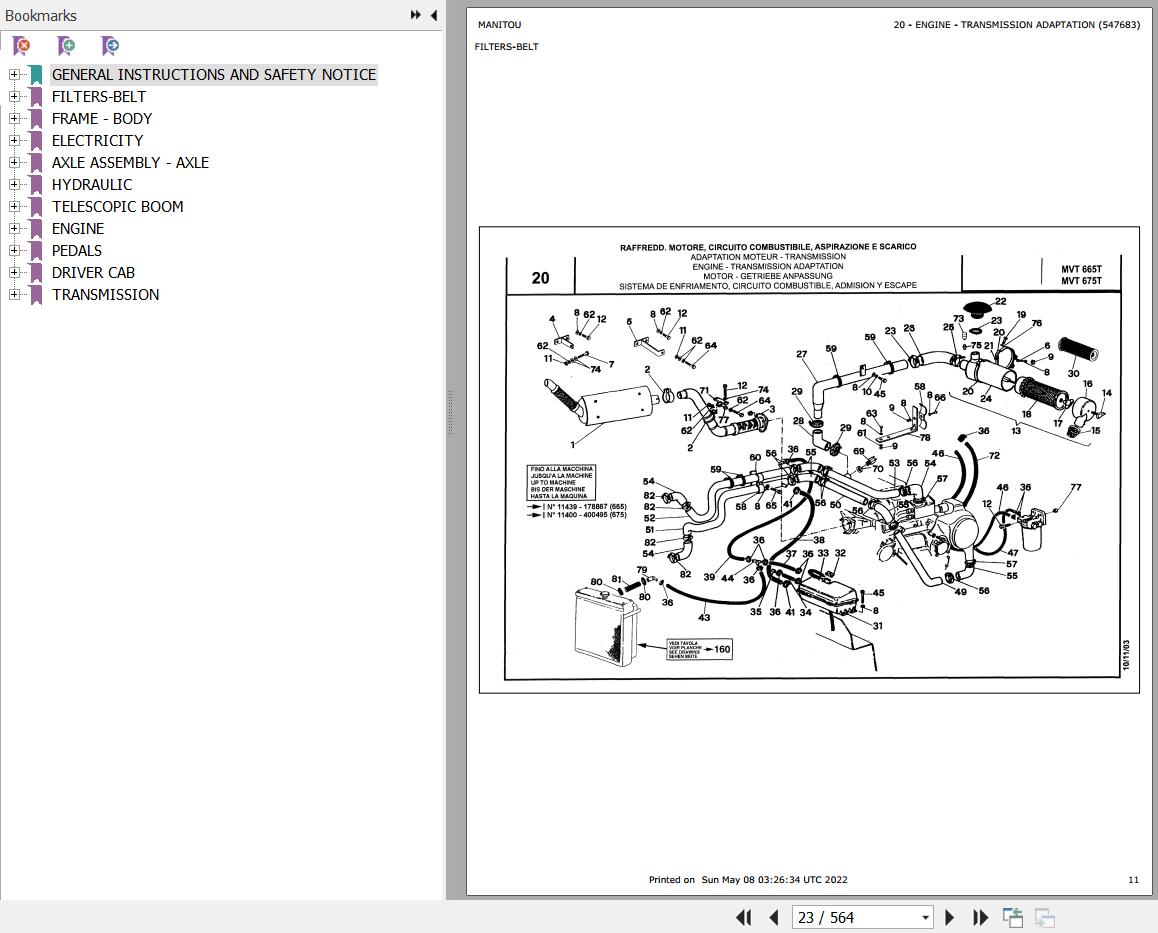Go to the next page
Screen dimensions: 1158x933
pos(950,917)
